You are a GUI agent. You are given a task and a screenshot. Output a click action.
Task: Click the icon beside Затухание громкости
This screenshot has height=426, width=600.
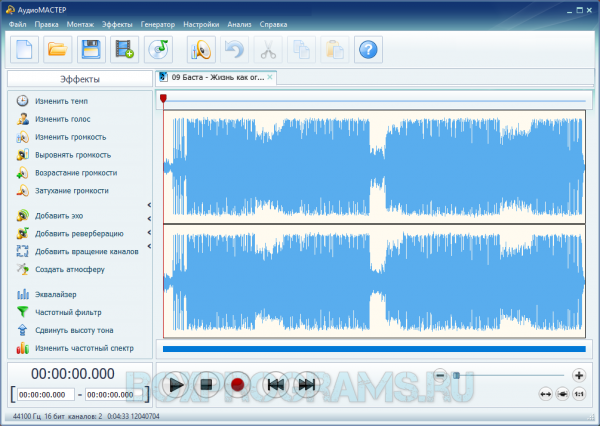pyautogui.click(x=23, y=191)
